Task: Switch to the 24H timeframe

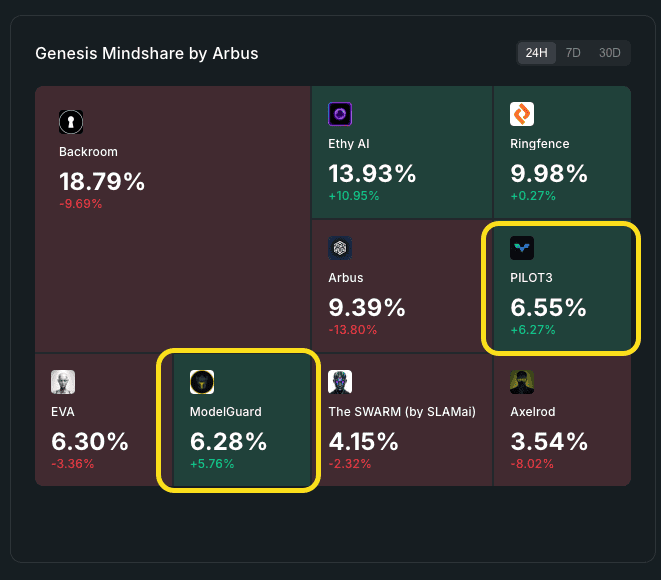Action: tap(537, 53)
